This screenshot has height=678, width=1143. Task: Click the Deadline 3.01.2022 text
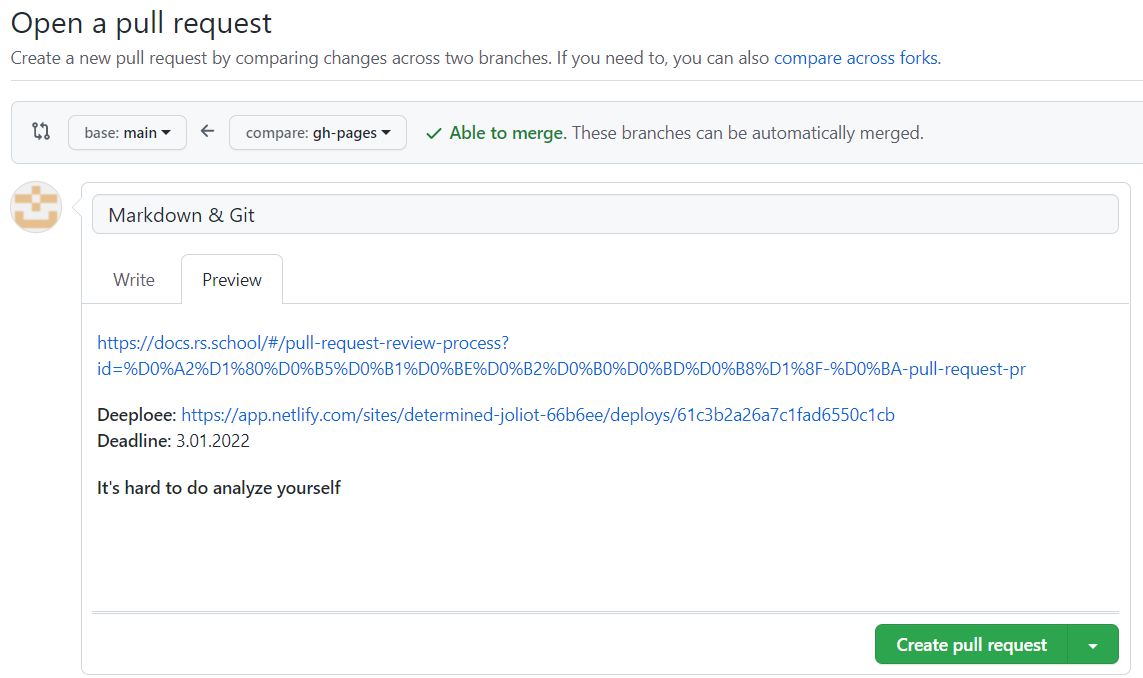173,441
